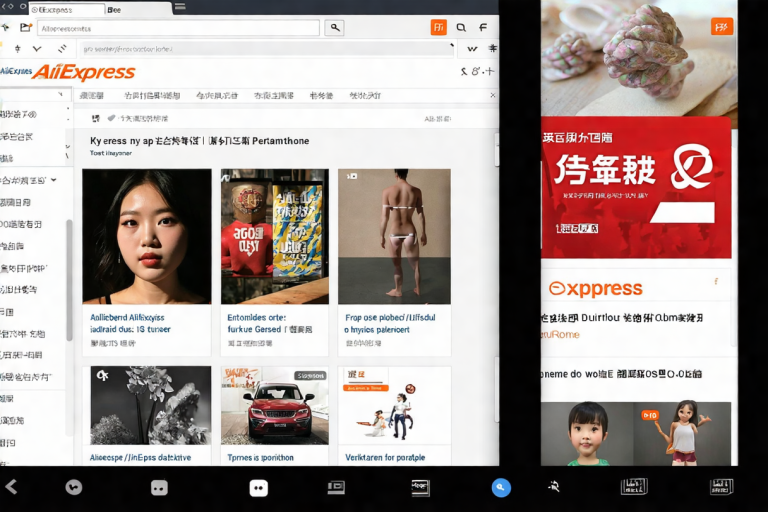This screenshot has height=512, width=768.
Task: Click the white button on the red banner
Action: (x=683, y=213)
